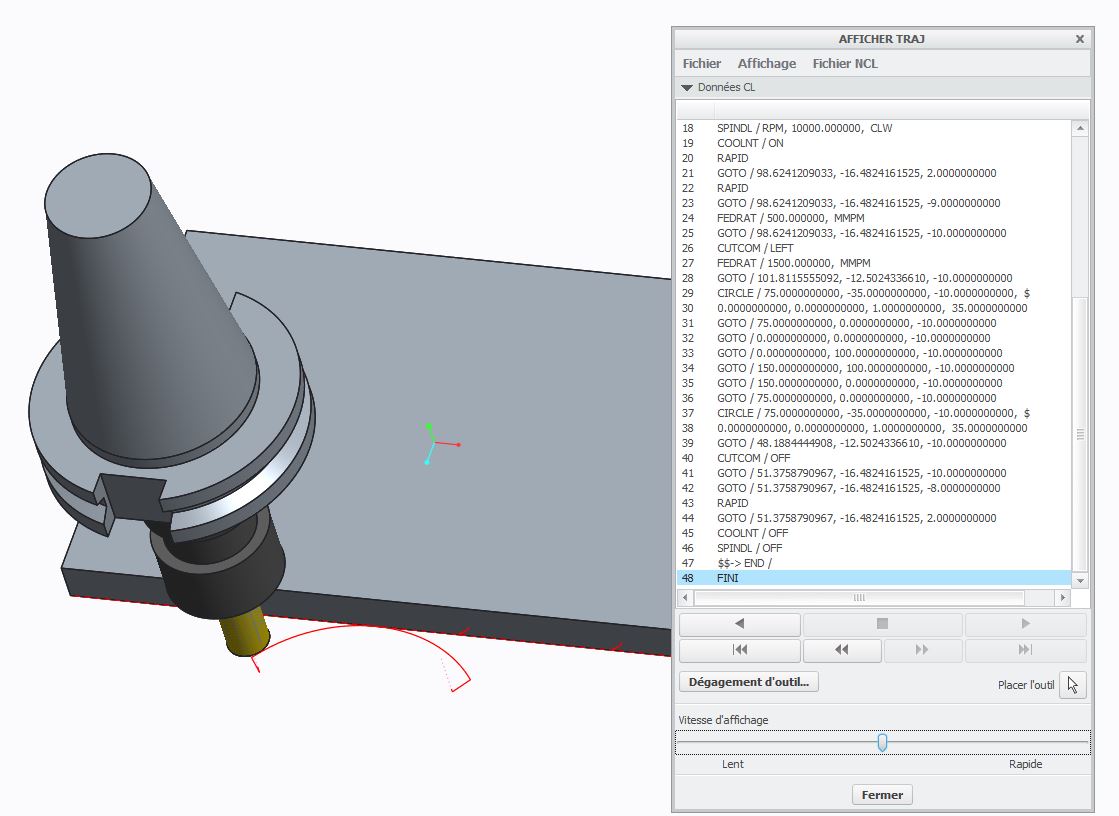This screenshot has width=1119, height=816.
Task: Click the Dégagement d'outil... button
Action: click(749, 682)
